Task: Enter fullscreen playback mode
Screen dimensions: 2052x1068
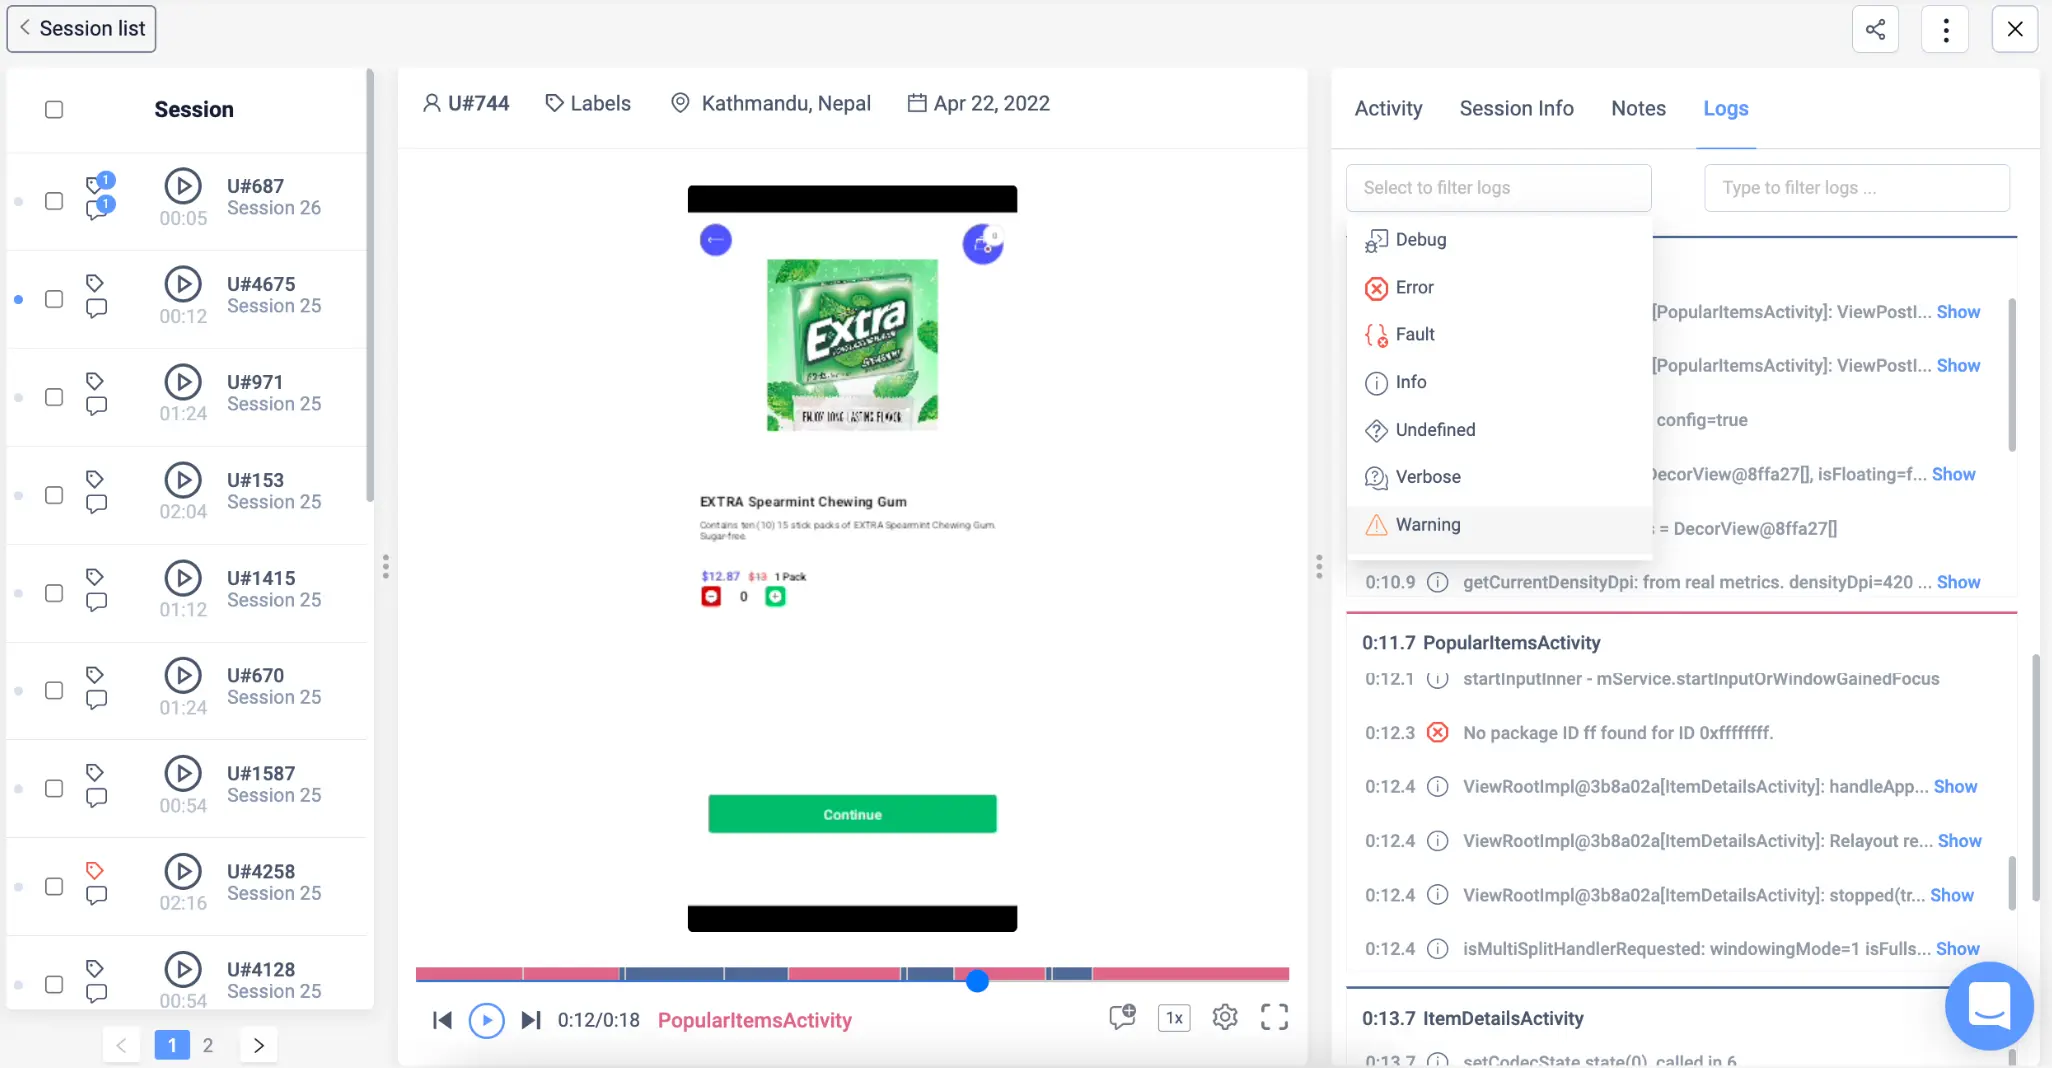Action: (x=1274, y=1018)
